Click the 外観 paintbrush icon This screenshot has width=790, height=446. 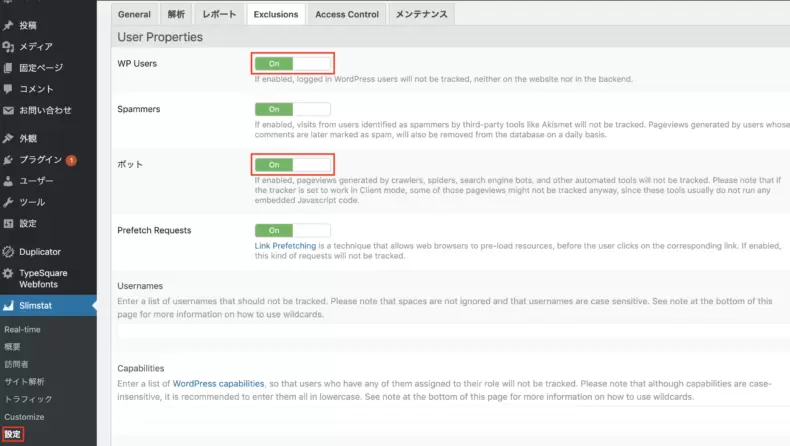pos(8,139)
